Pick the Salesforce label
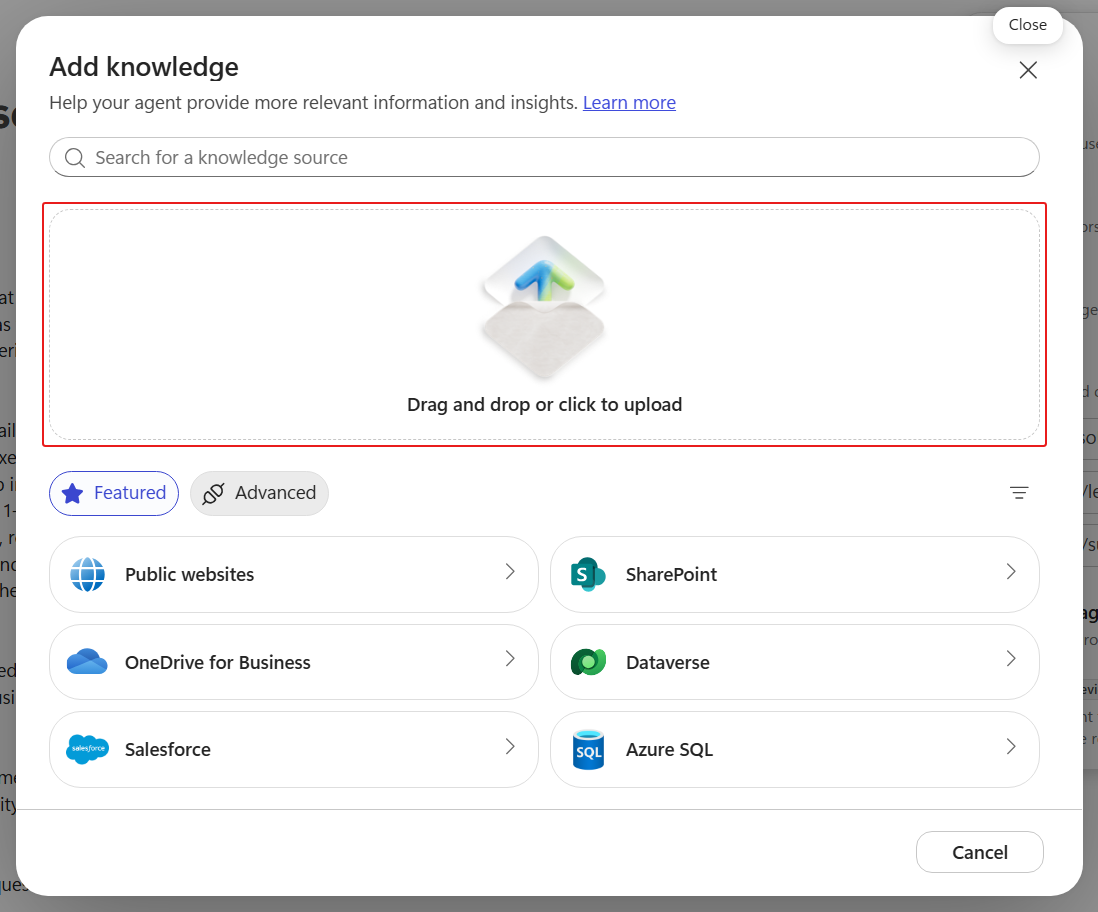Image resolution: width=1098 pixels, height=912 pixels. (x=168, y=749)
